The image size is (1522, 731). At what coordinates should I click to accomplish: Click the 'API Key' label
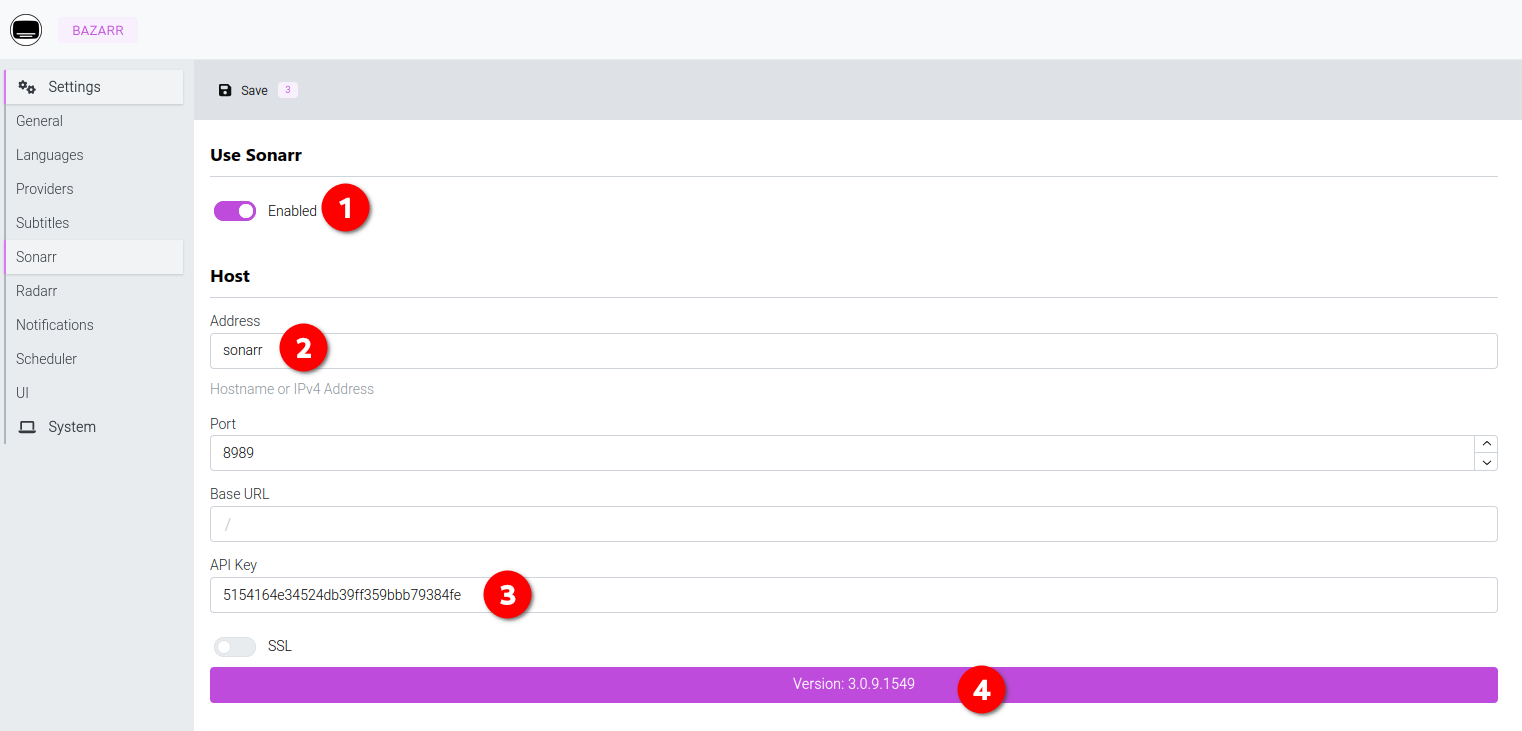(233, 565)
